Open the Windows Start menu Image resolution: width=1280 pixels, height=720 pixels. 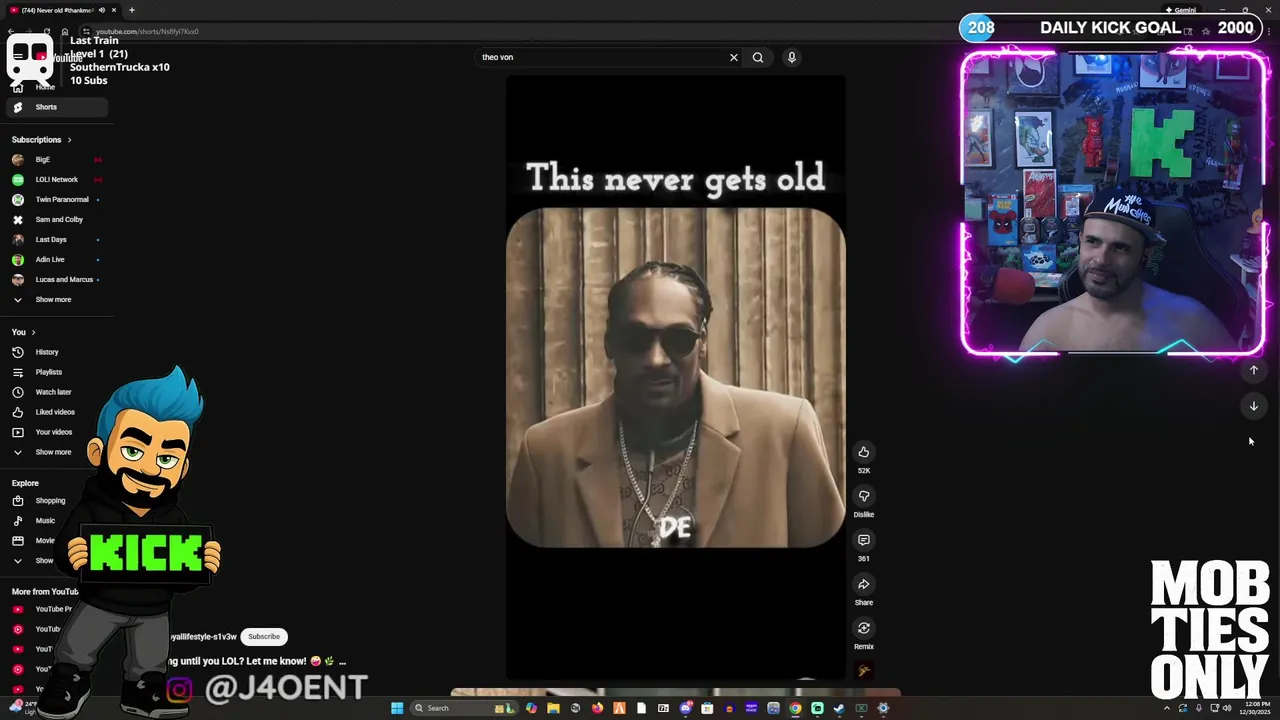coord(397,708)
